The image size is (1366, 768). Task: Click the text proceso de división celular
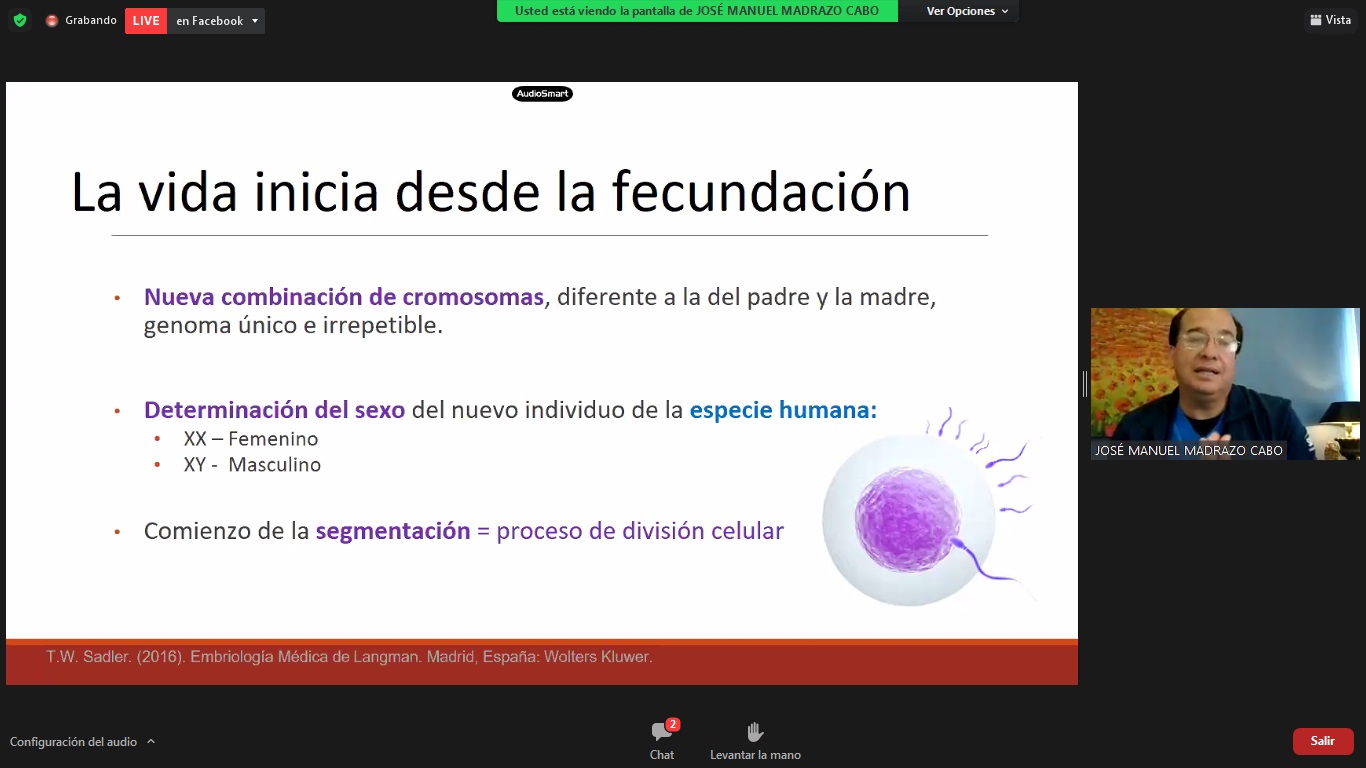(640, 531)
